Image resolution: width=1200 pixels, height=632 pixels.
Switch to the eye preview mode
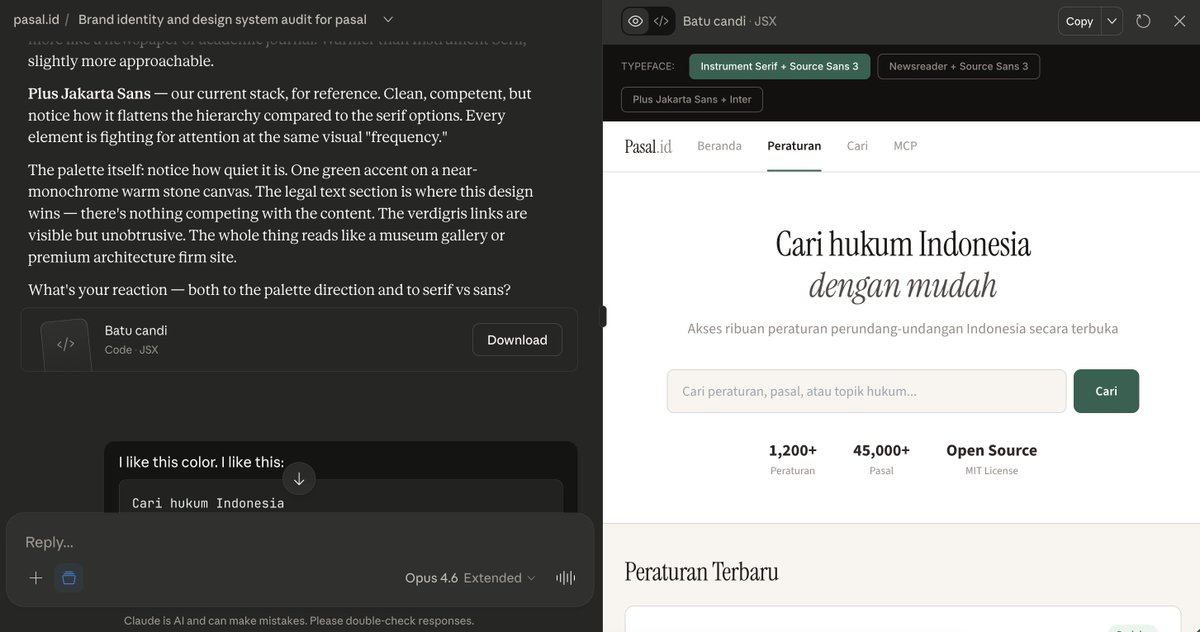click(x=635, y=21)
